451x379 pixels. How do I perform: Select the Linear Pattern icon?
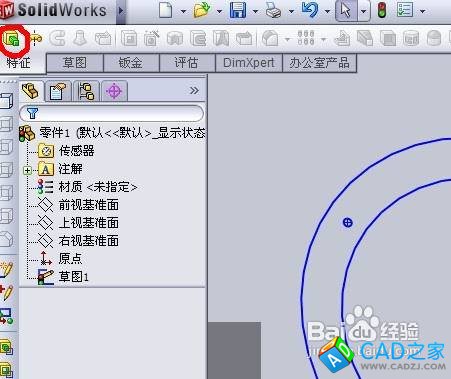pos(306,38)
